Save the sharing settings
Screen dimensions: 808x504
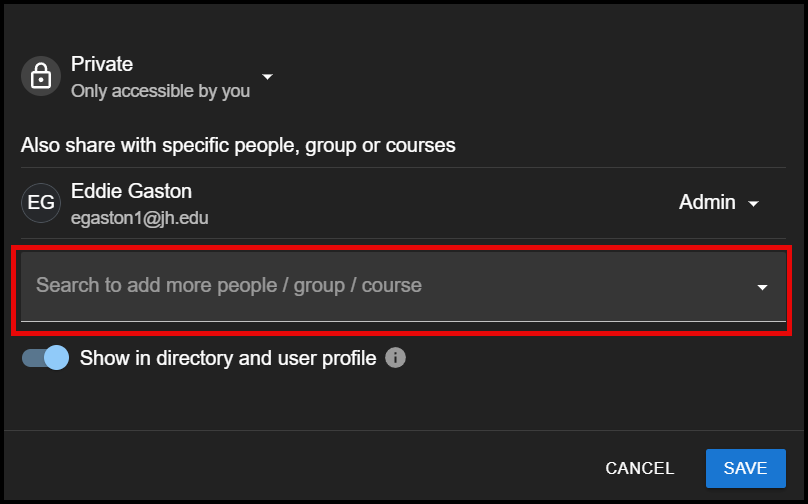coord(746,468)
